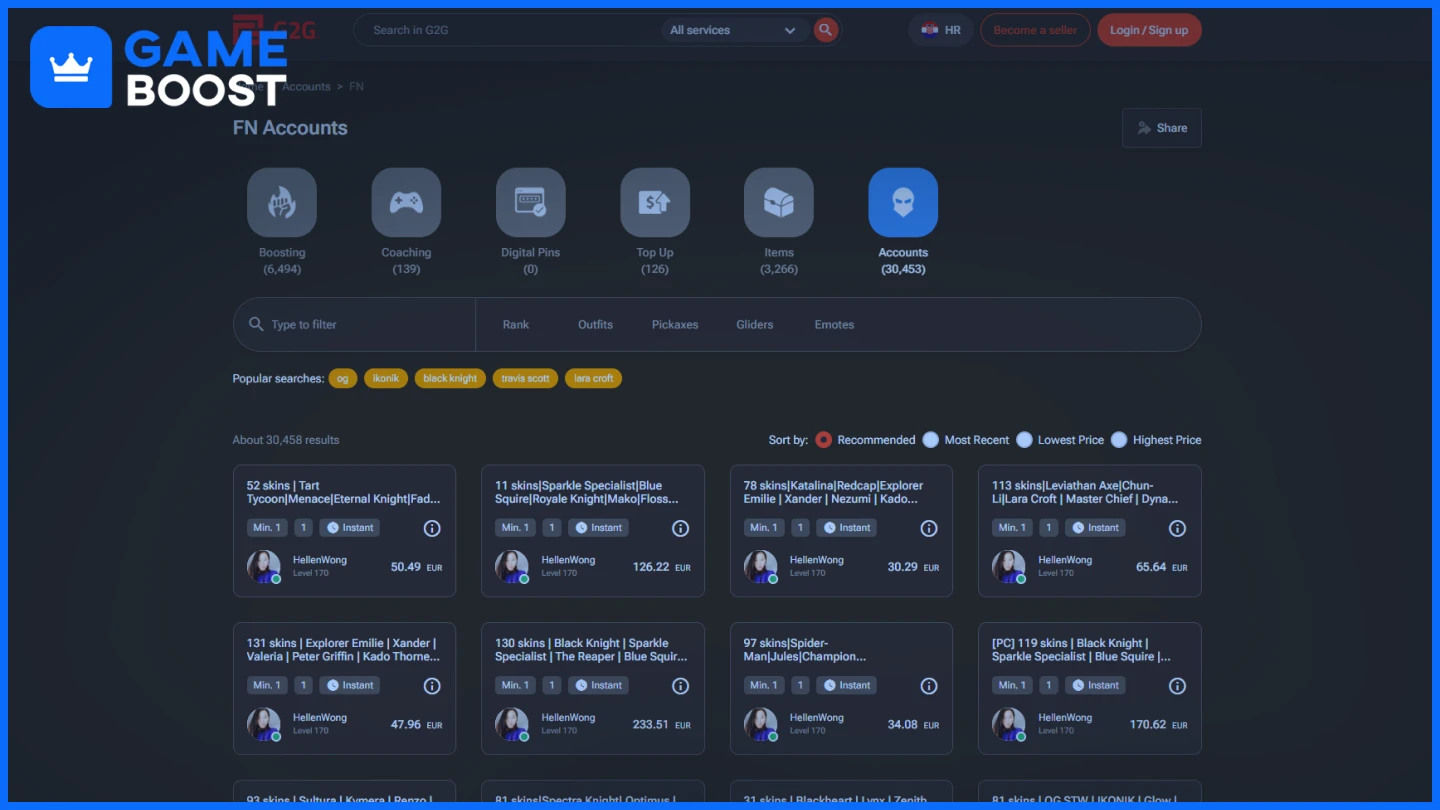The image size is (1440, 810).
Task: Select the Accounts category icon
Action: pyautogui.click(x=903, y=203)
